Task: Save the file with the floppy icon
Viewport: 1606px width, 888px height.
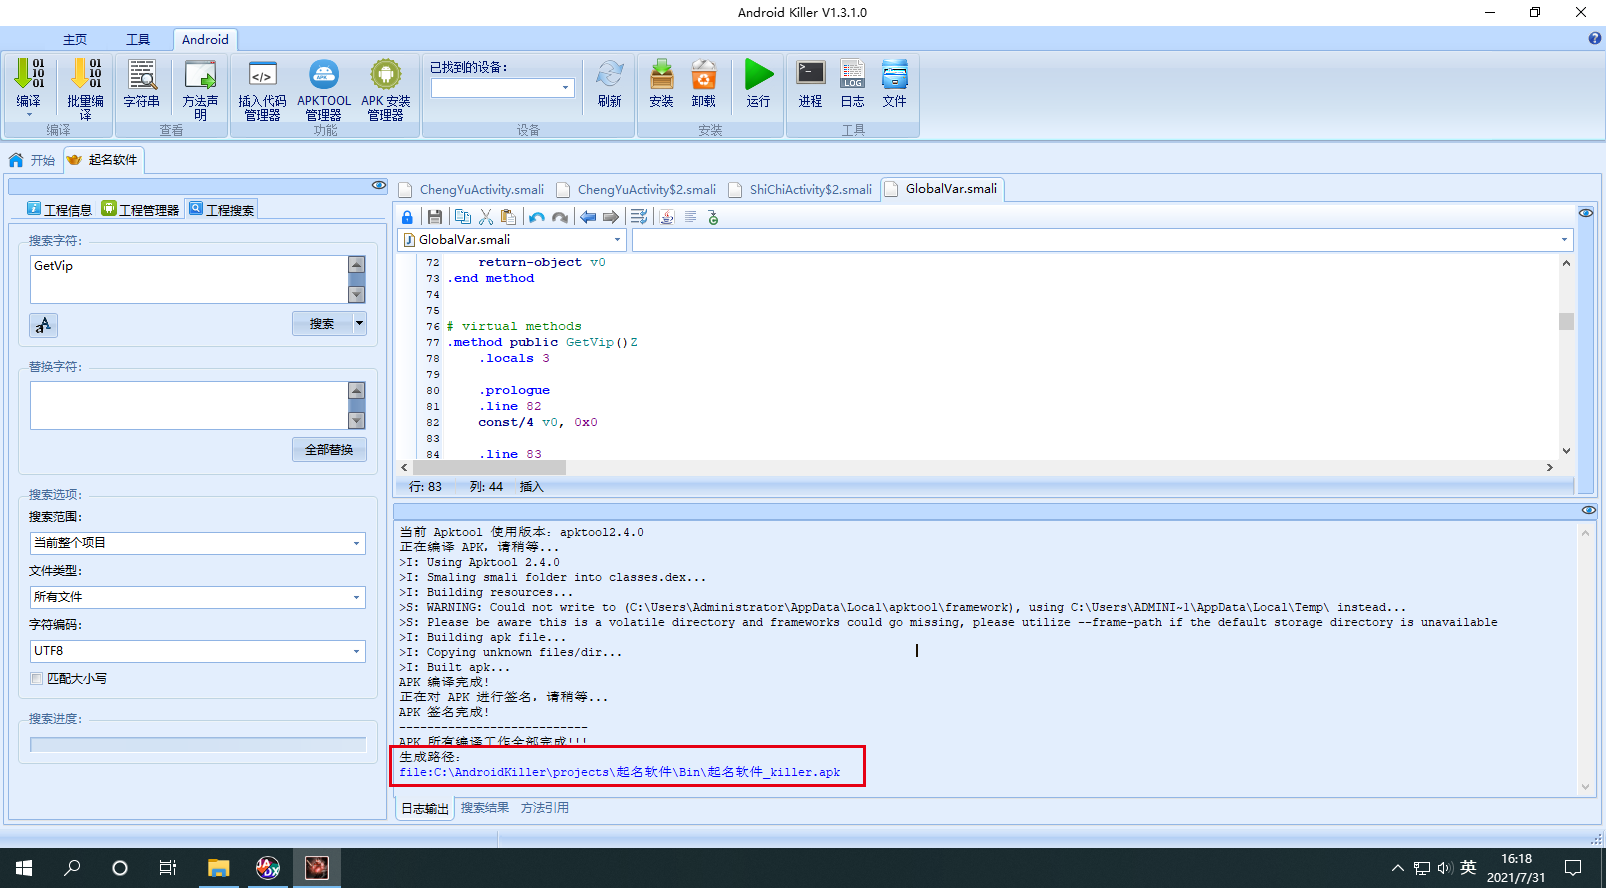Action: [x=434, y=217]
